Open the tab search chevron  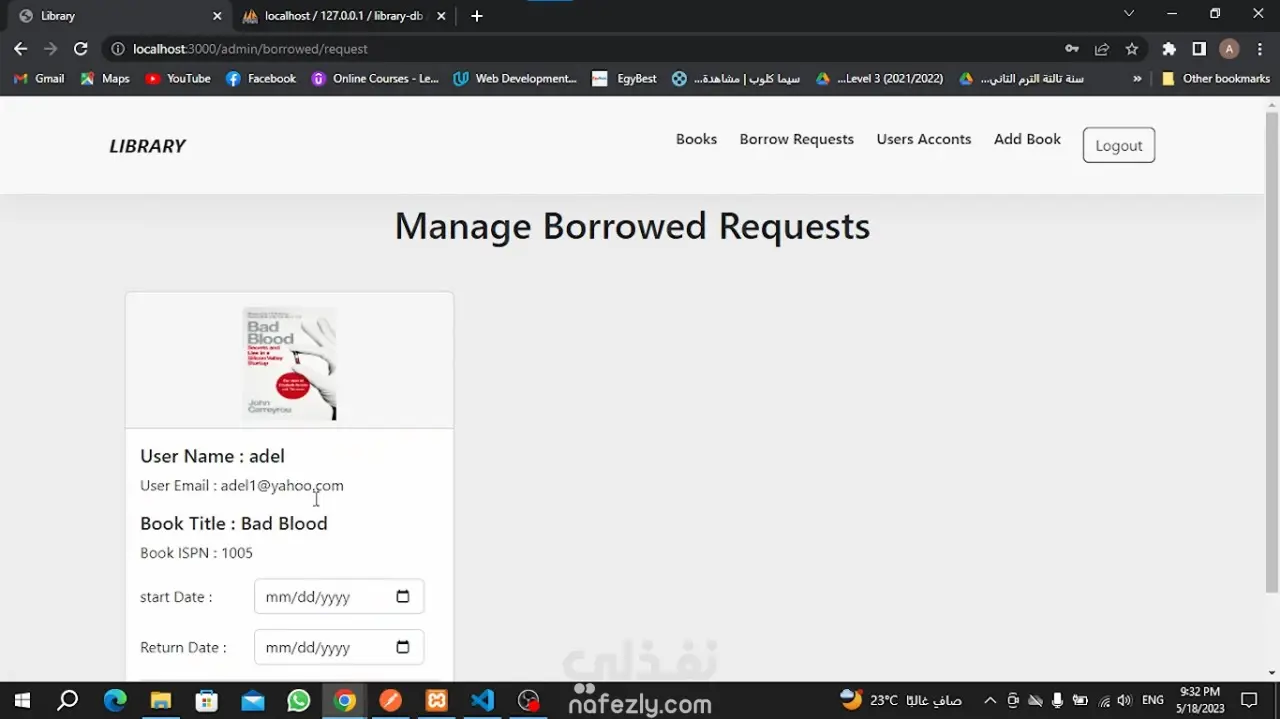(1129, 14)
